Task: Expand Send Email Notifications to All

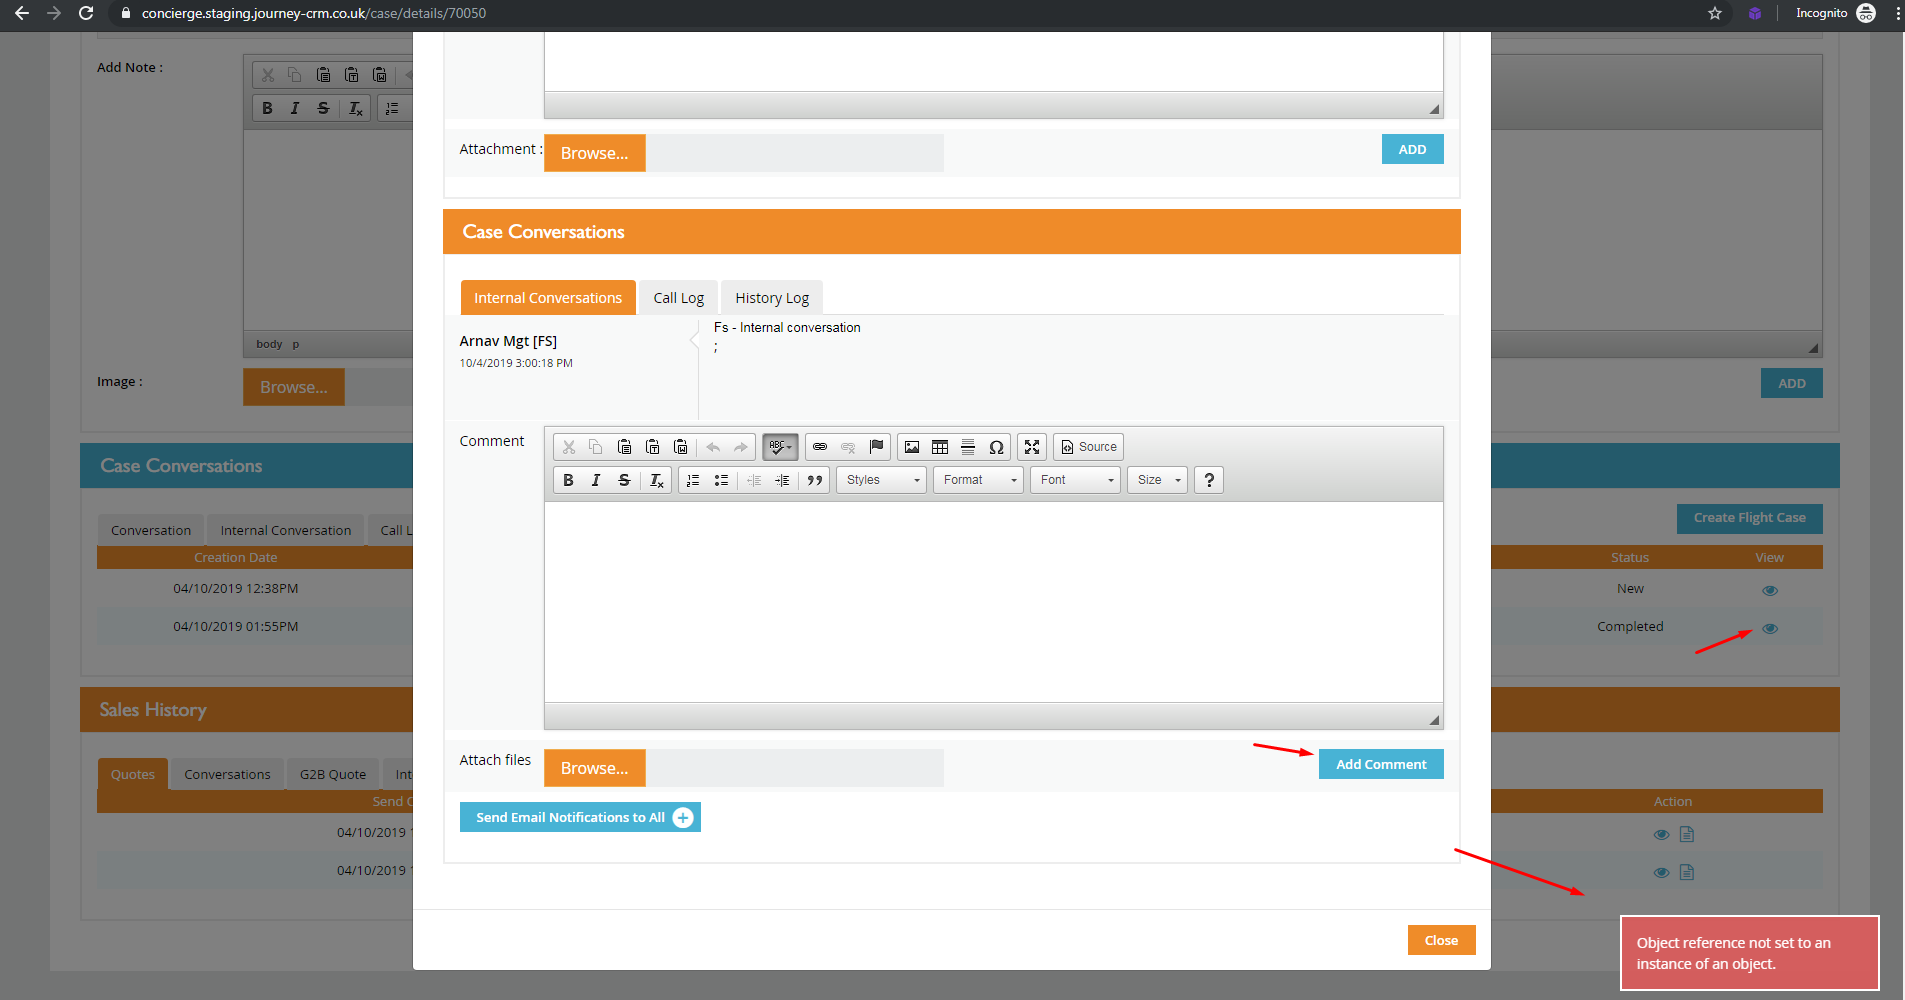Action: point(580,817)
